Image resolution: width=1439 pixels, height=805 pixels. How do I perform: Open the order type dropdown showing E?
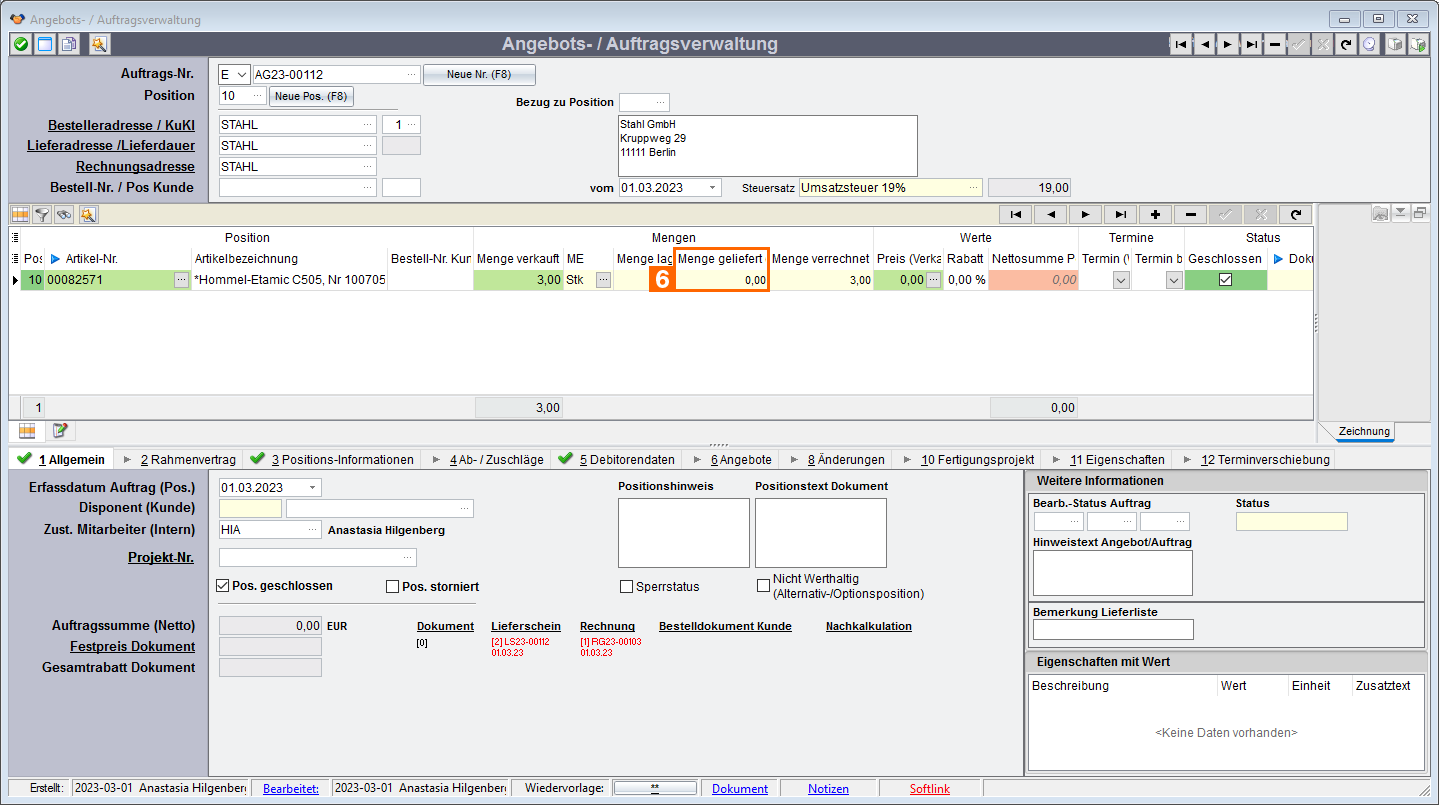pos(240,74)
